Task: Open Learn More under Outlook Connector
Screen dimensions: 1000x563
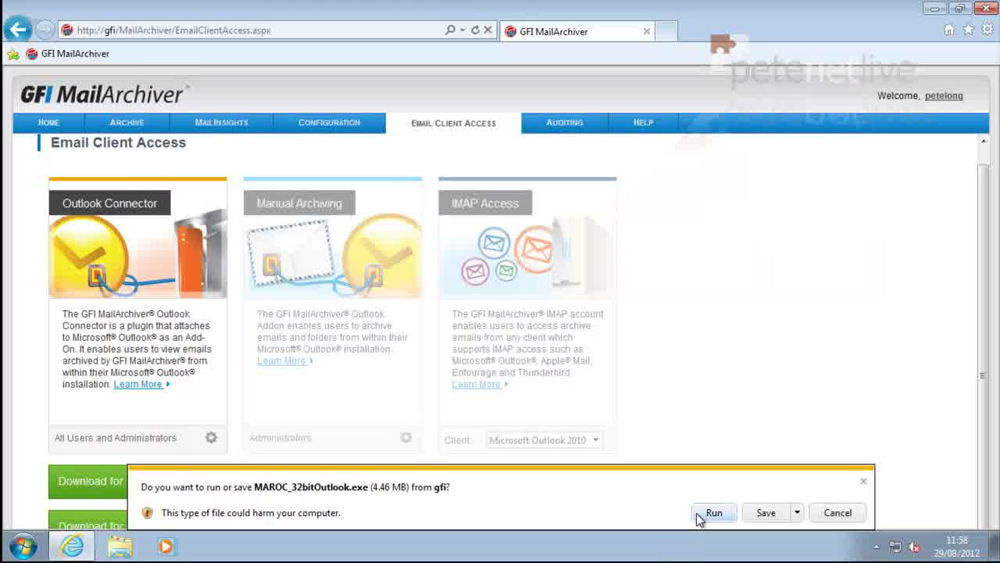Action: (x=138, y=384)
